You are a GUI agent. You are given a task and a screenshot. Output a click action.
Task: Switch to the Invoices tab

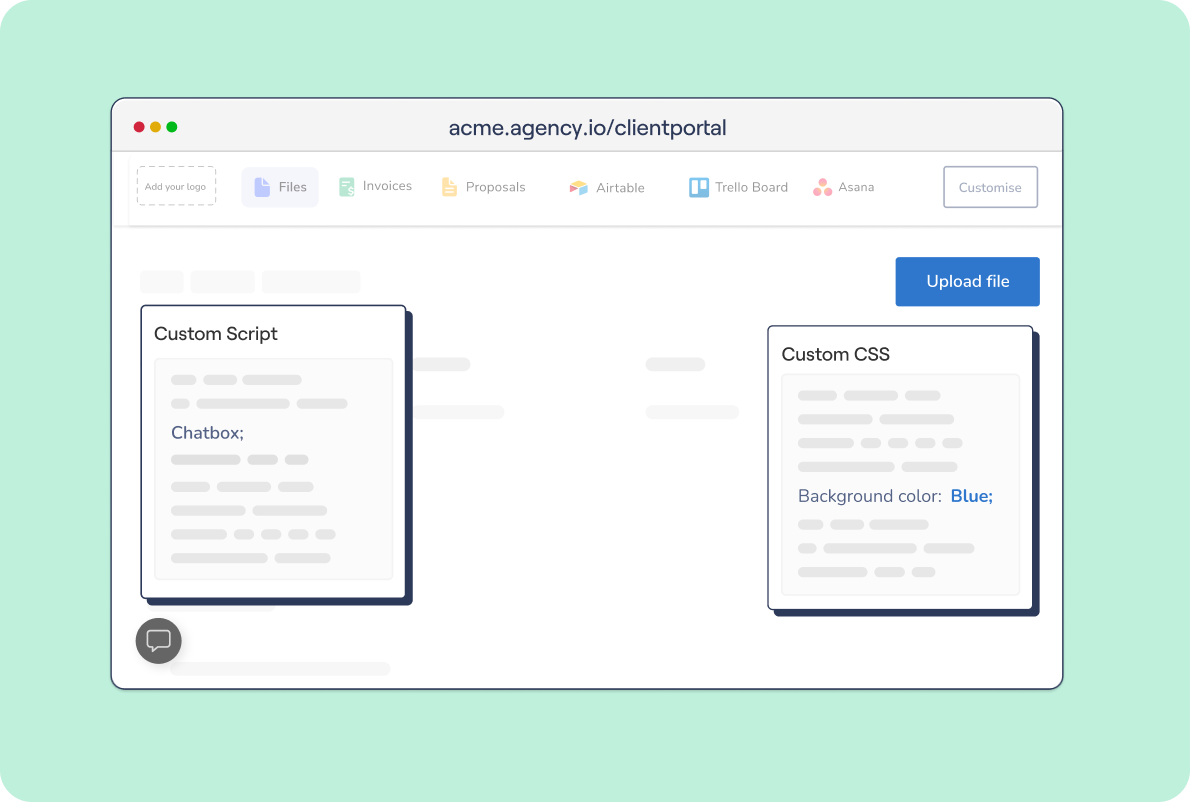(x=375, y=186)
